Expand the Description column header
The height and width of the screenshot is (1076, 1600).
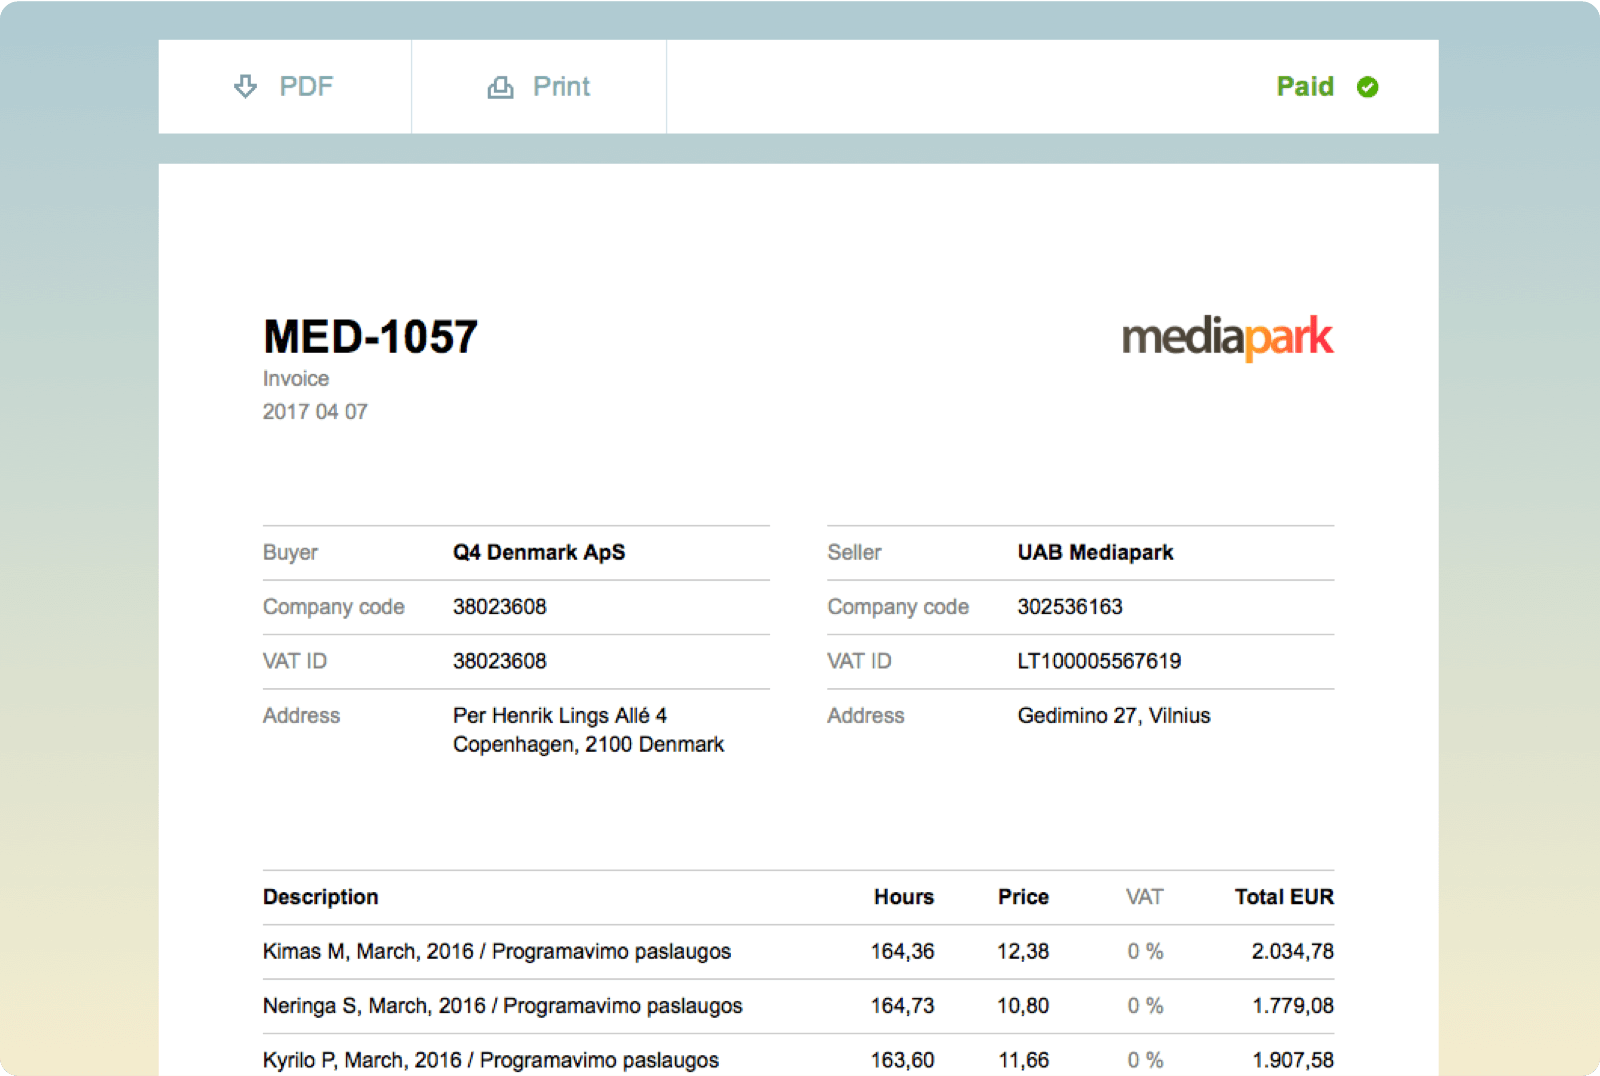[320, 897]
